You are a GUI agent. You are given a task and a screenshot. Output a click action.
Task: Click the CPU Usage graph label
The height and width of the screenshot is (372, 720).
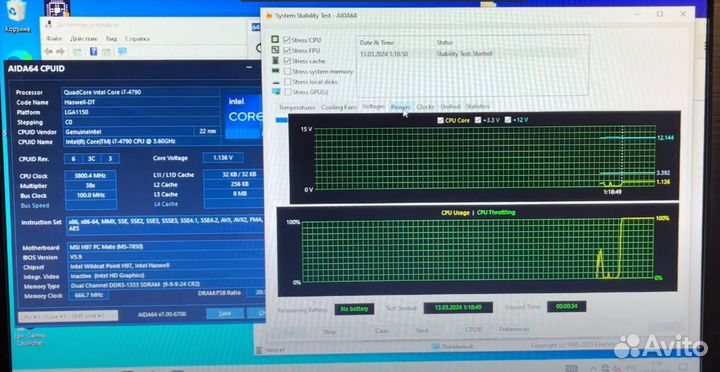click(x=455, y=213)
